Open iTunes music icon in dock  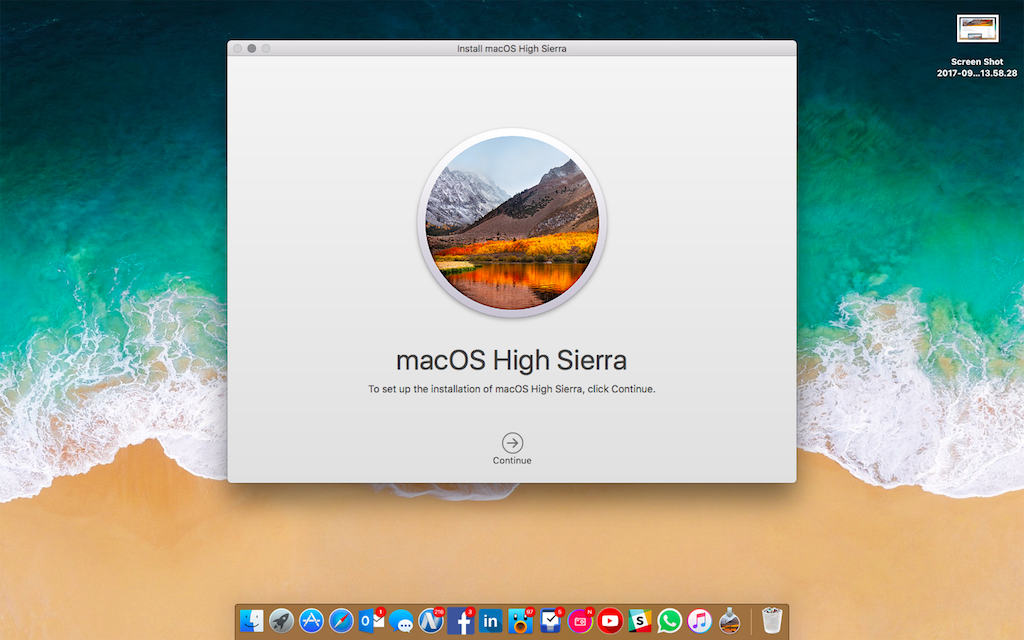[699, 621]
